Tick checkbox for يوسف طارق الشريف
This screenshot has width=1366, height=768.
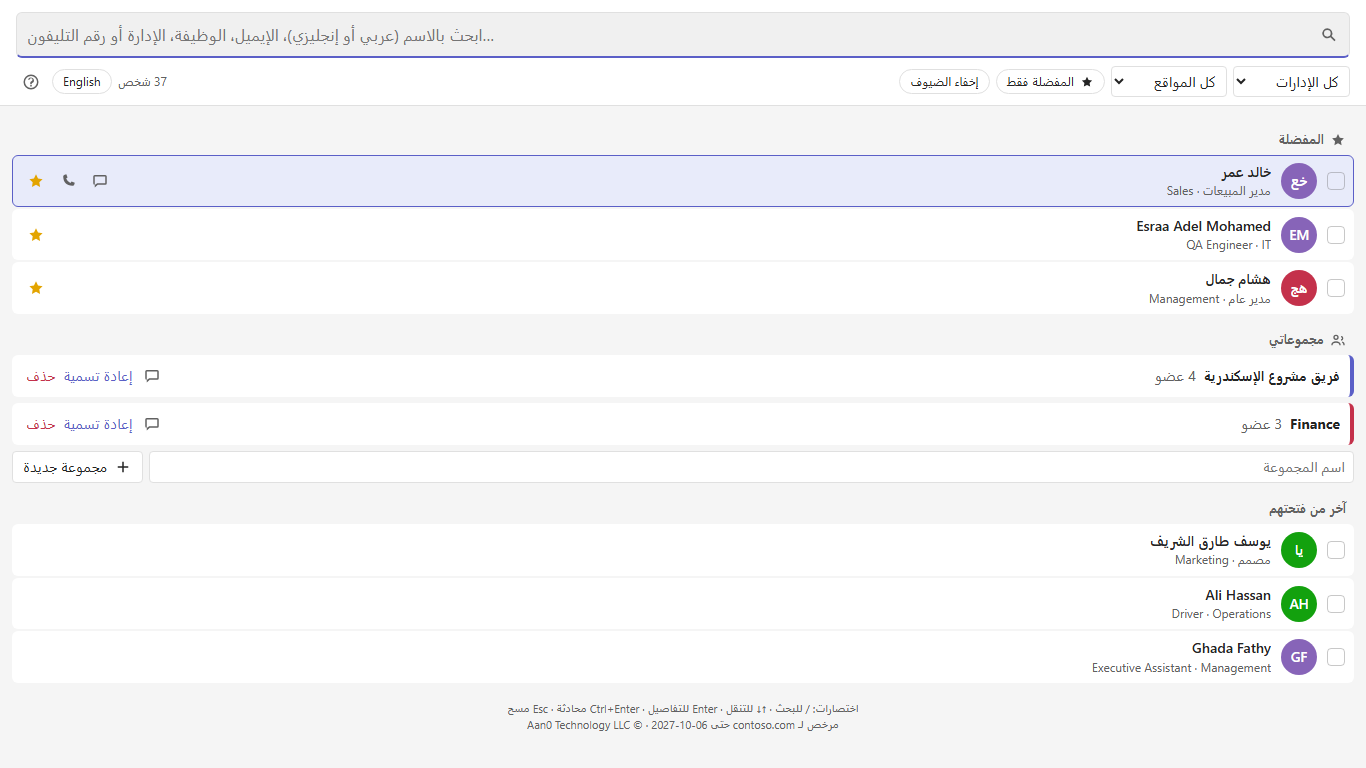[1336, 550]
